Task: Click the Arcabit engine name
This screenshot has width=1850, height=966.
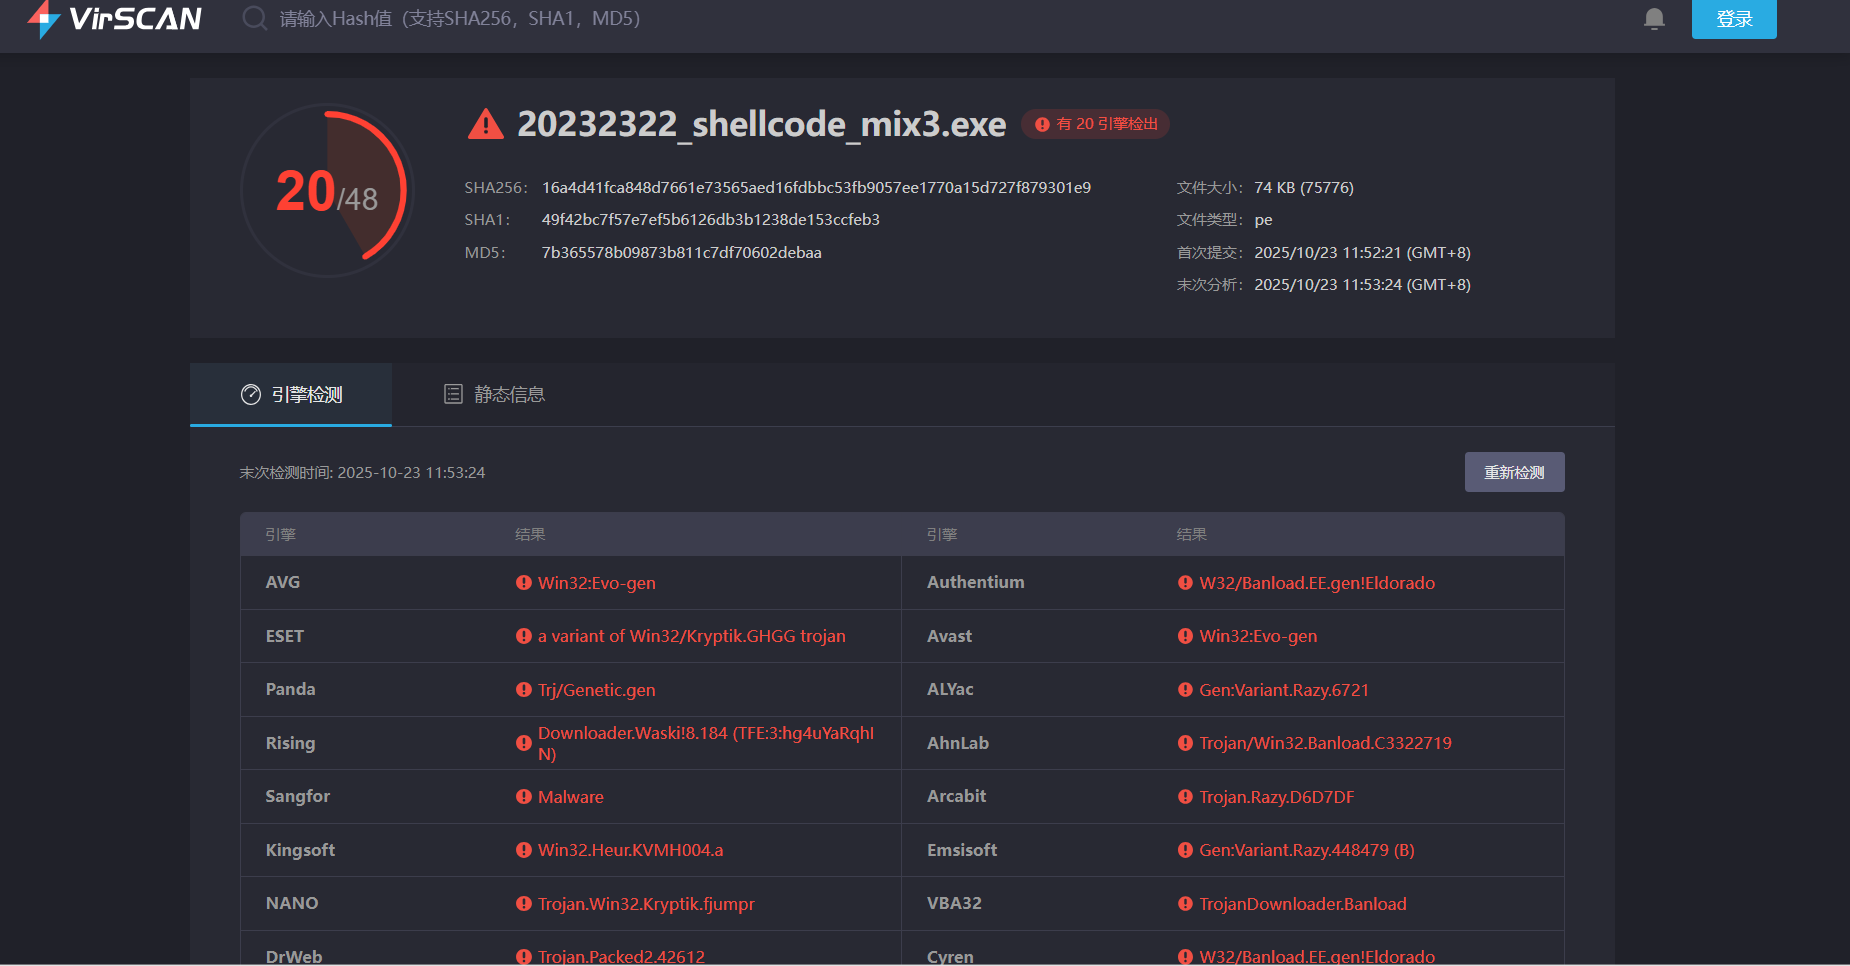Action: click(957, 796)
